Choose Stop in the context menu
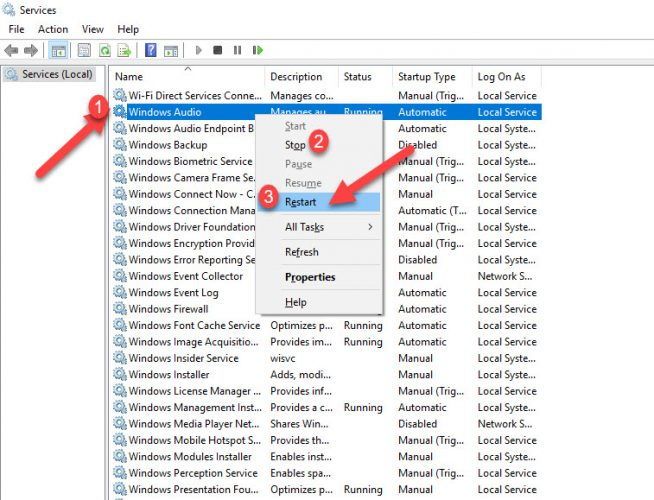This screenshot has width=654, height=500. pyautogui.click(x=295, y=145)
